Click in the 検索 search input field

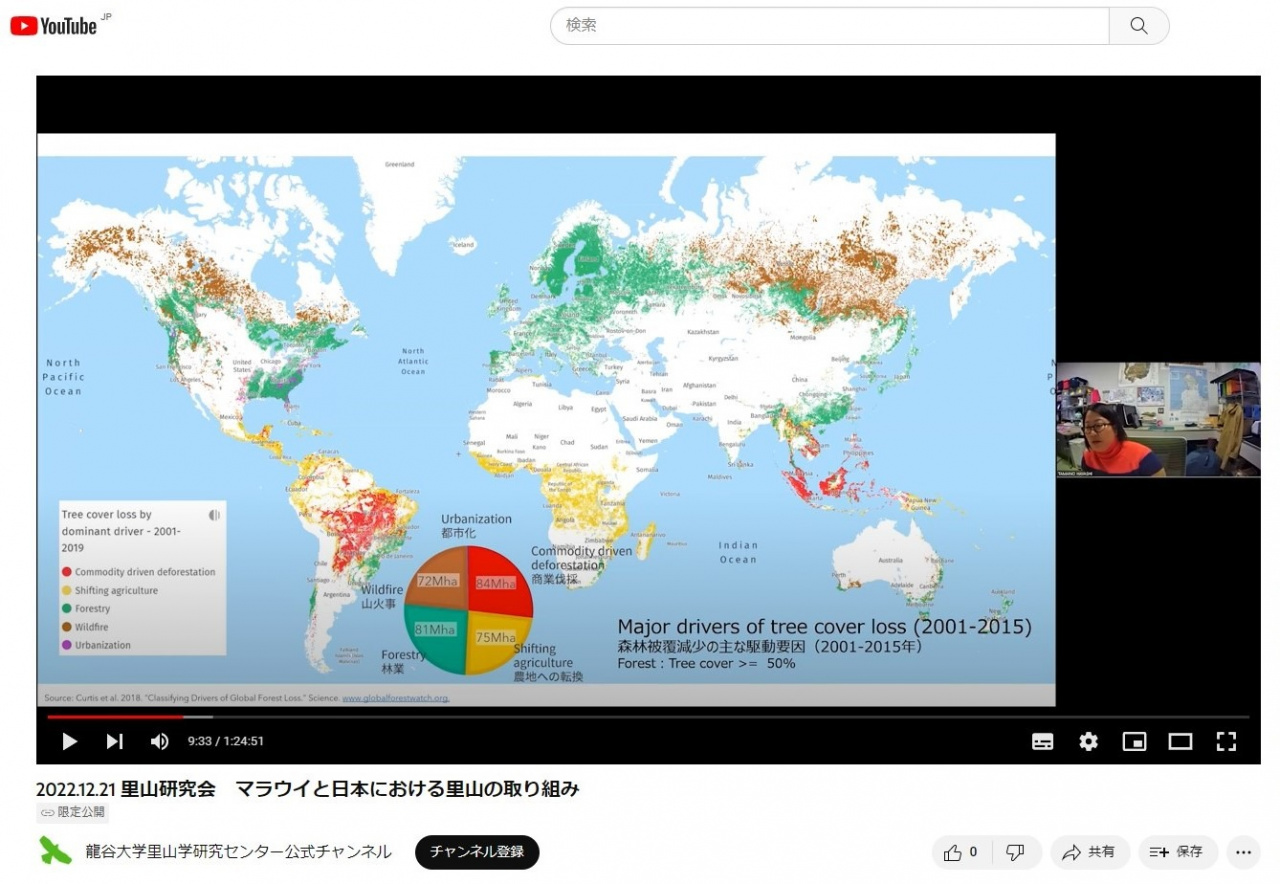point(830,26)
